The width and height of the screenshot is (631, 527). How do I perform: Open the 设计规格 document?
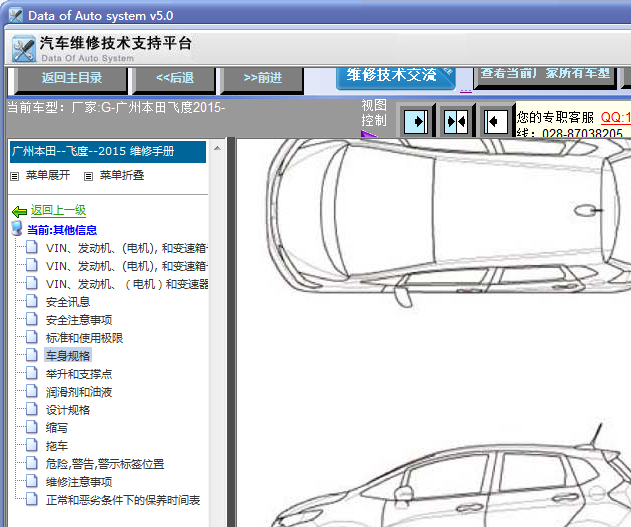[68, 410]
